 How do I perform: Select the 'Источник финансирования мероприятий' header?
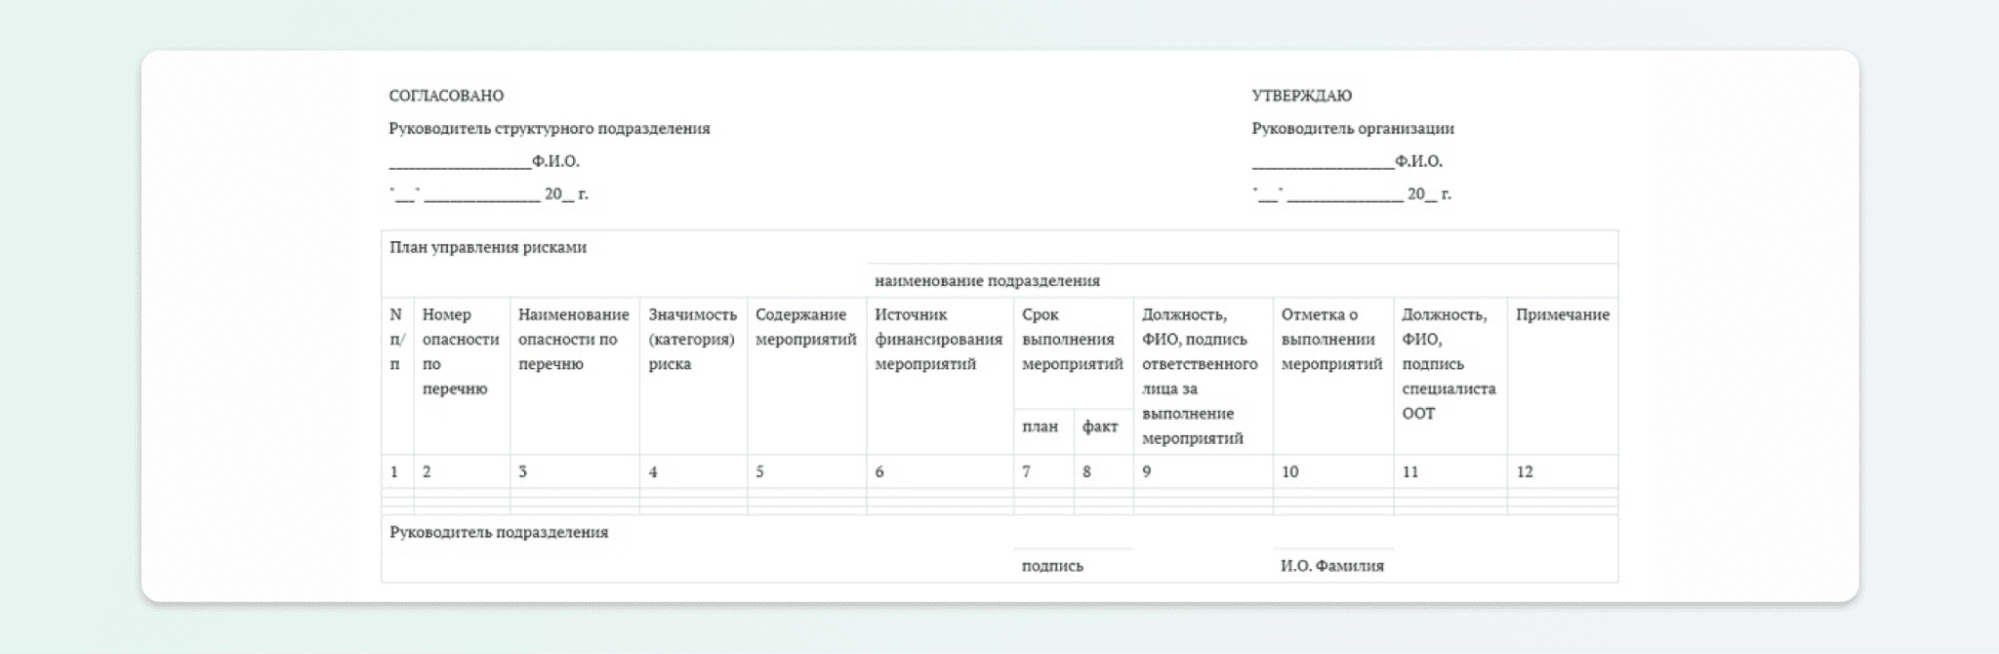[938, 339]
